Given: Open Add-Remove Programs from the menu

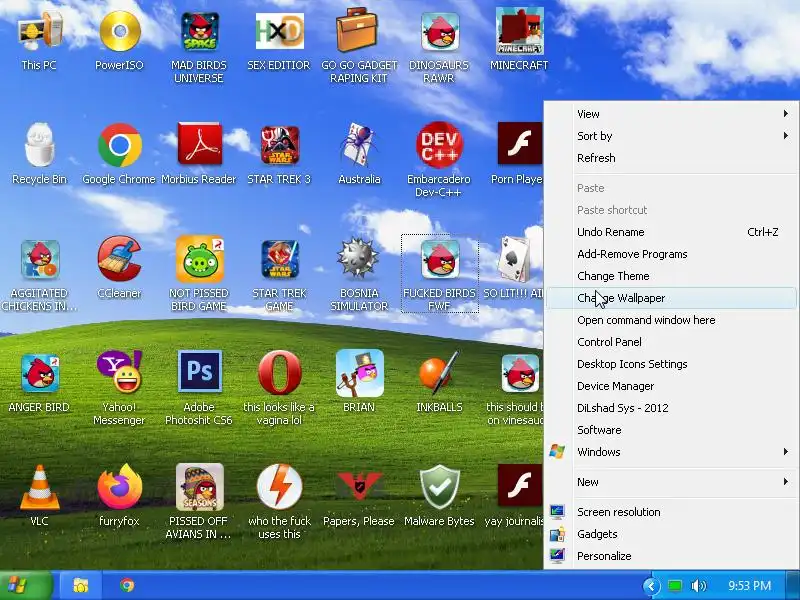Looking at the screenshot, I should click(671, 254).
